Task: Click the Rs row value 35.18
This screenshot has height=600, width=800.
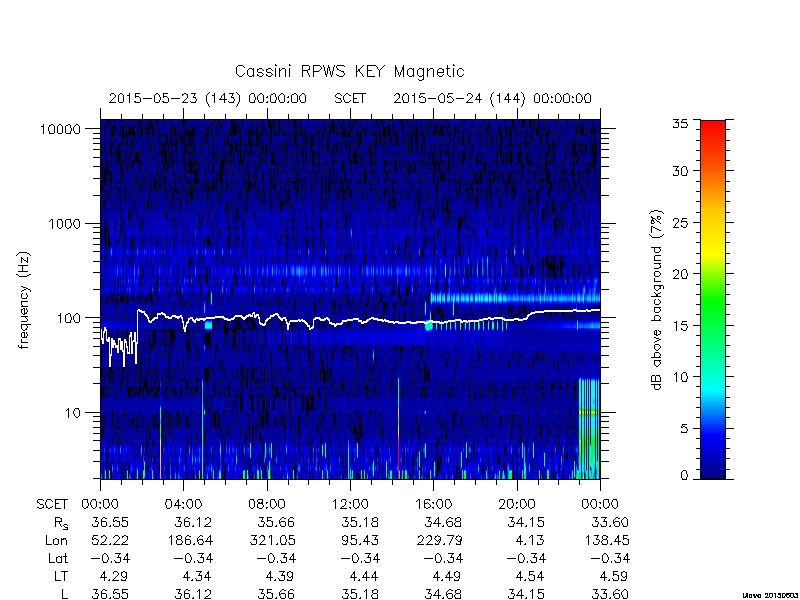Action: tap(360, 522)
